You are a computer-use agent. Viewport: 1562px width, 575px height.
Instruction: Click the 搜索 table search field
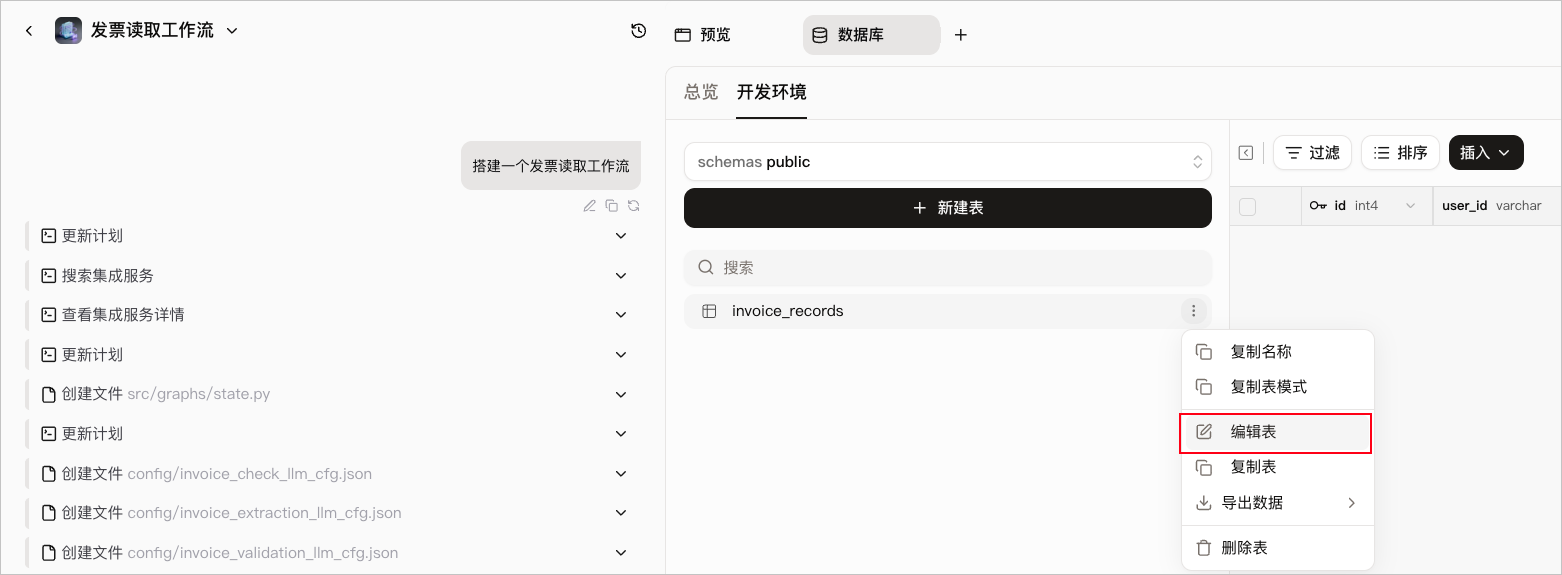coord(948,268)
